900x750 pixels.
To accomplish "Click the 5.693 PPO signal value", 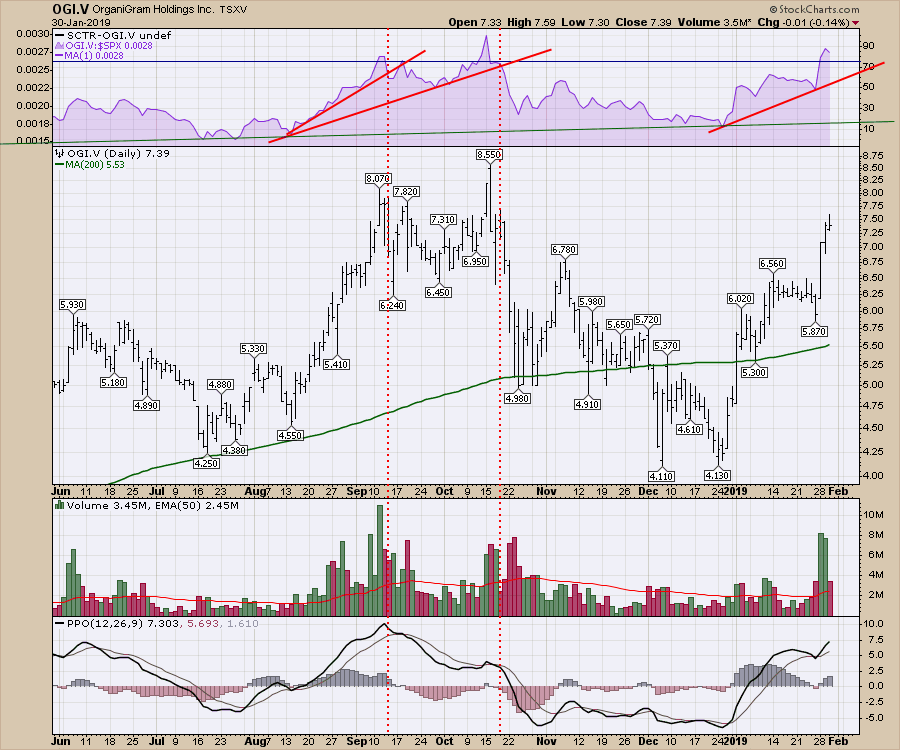I will click(201, 623).
